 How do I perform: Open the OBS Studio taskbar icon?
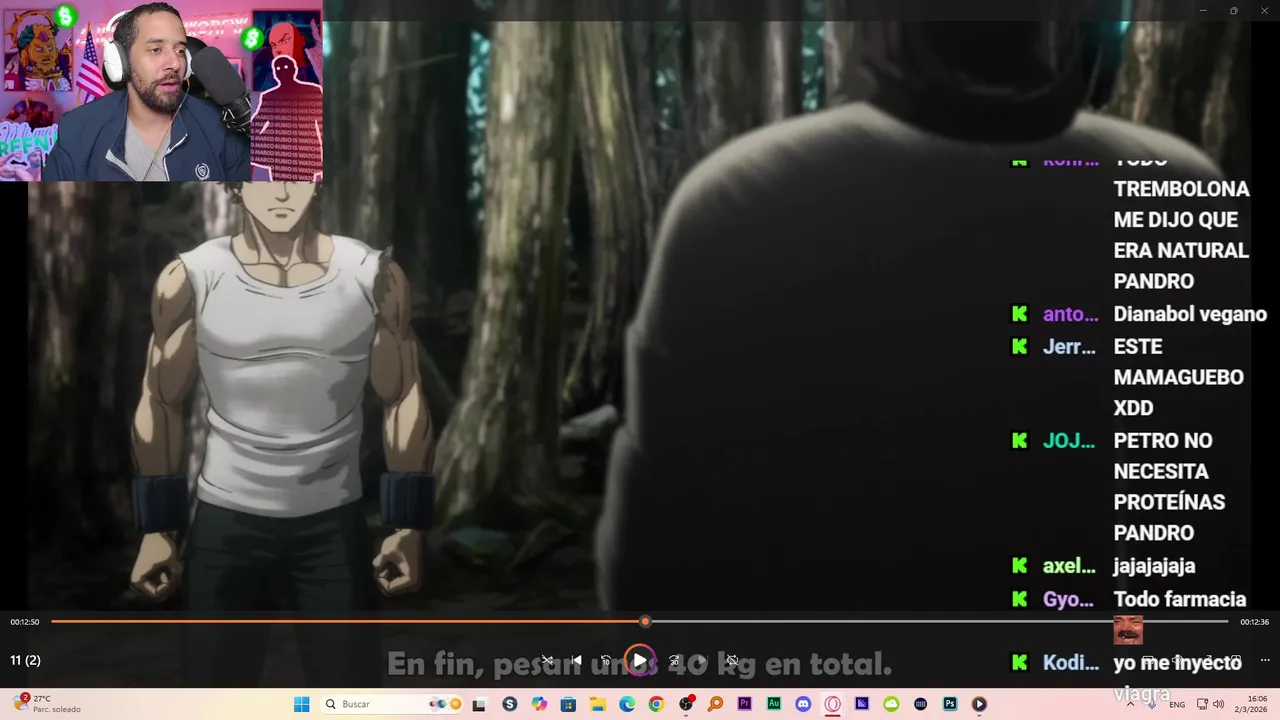tap(686, 704)
